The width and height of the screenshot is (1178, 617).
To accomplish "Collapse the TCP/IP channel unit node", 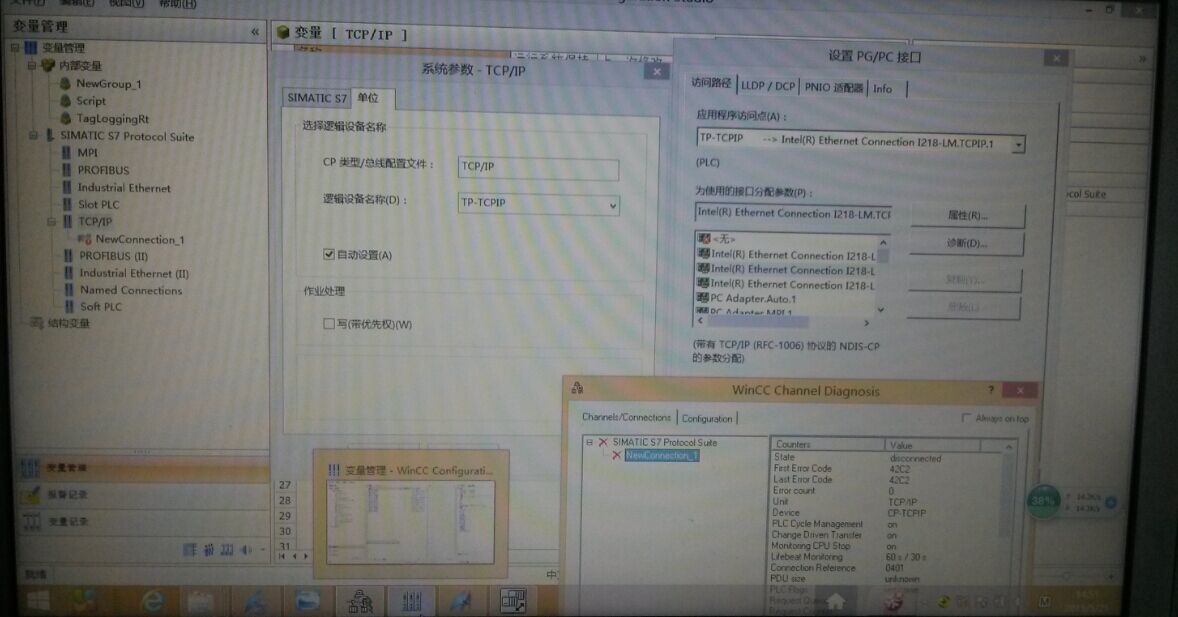I will [x=51, y=222].
